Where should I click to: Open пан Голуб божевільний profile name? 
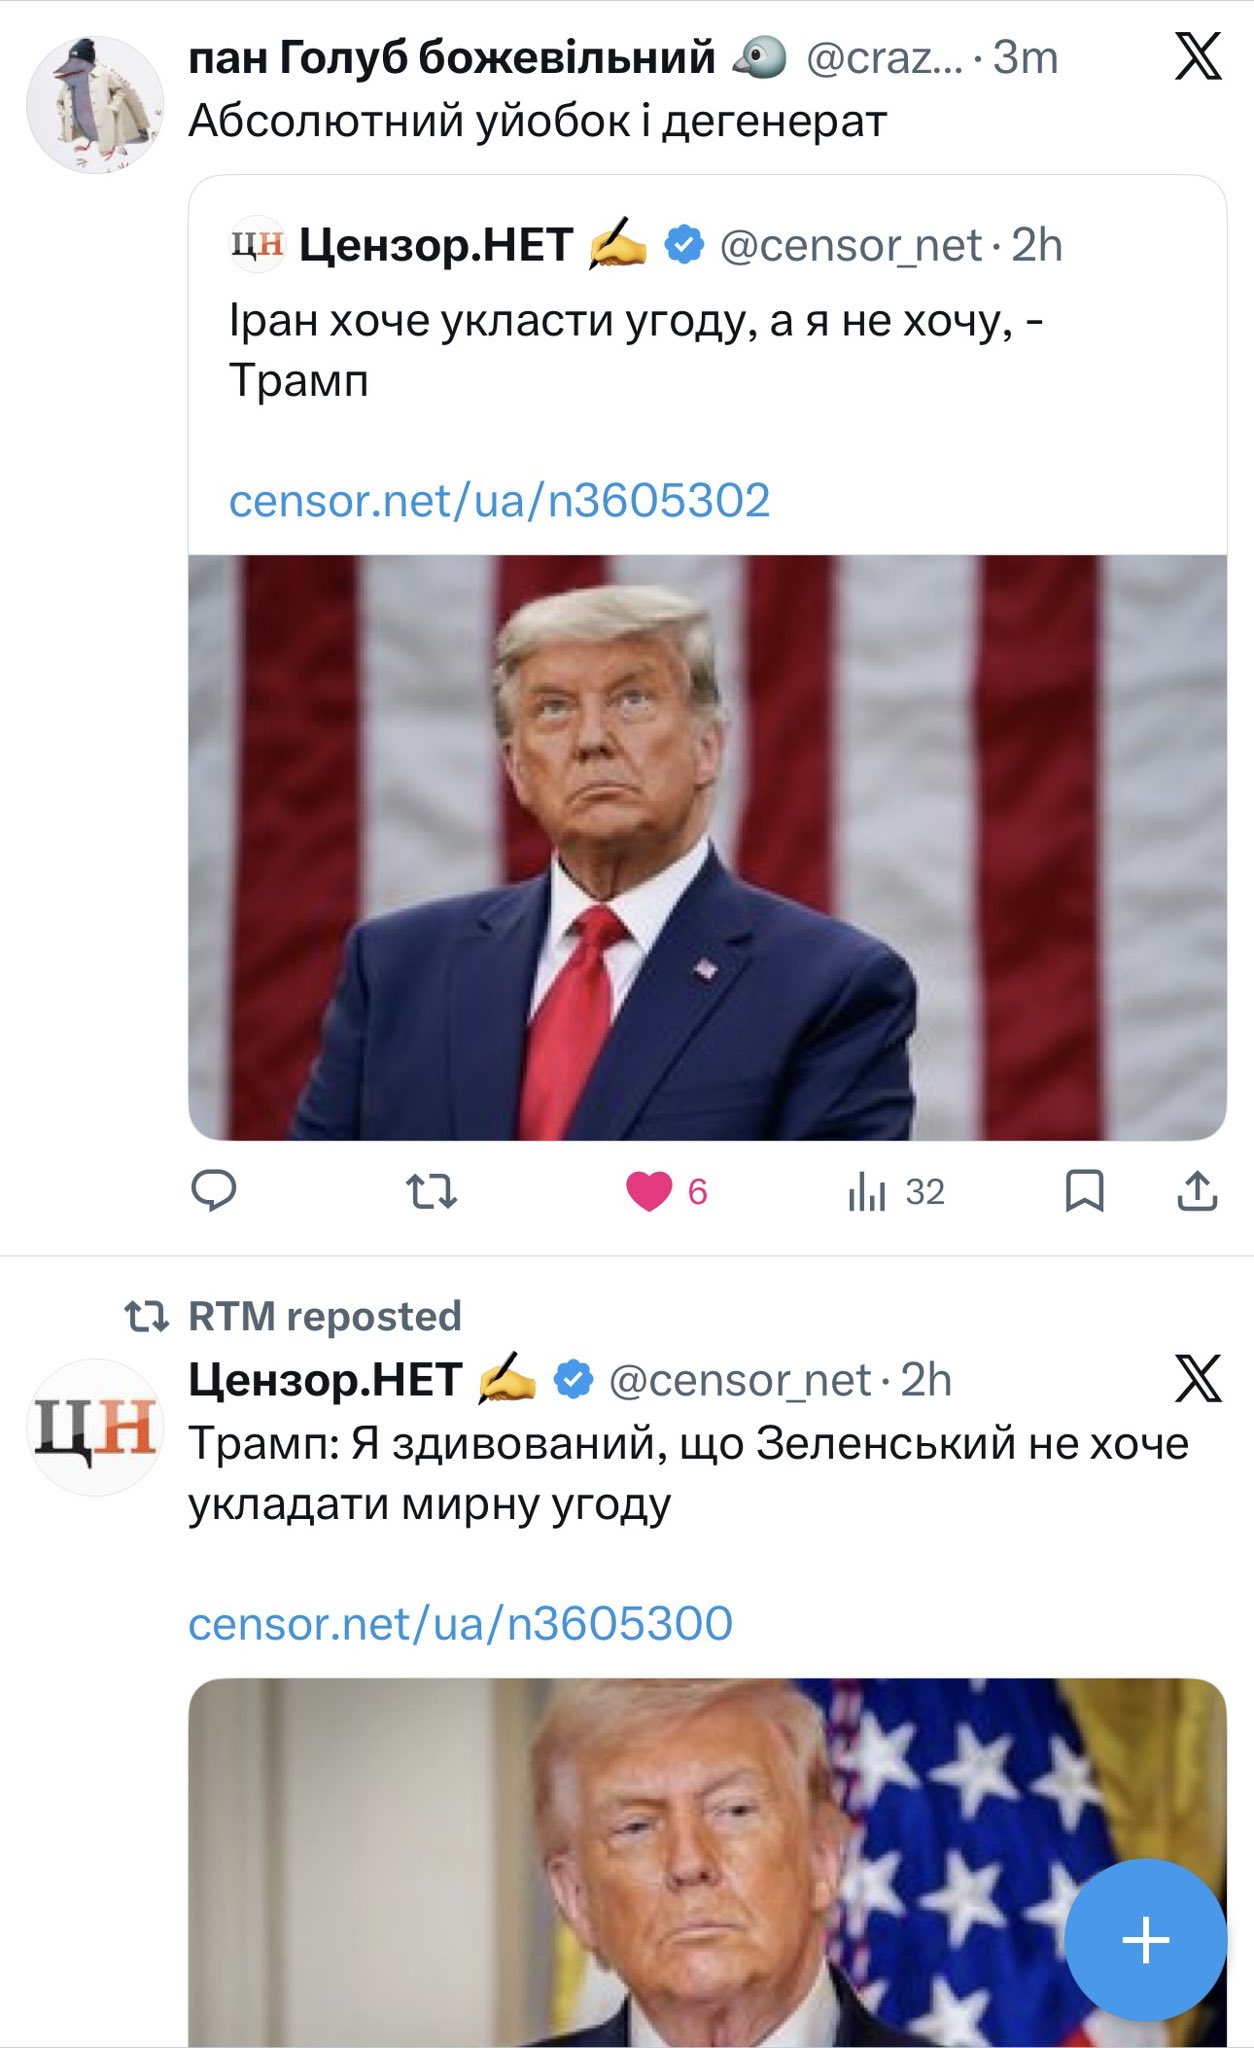[452, 57]
